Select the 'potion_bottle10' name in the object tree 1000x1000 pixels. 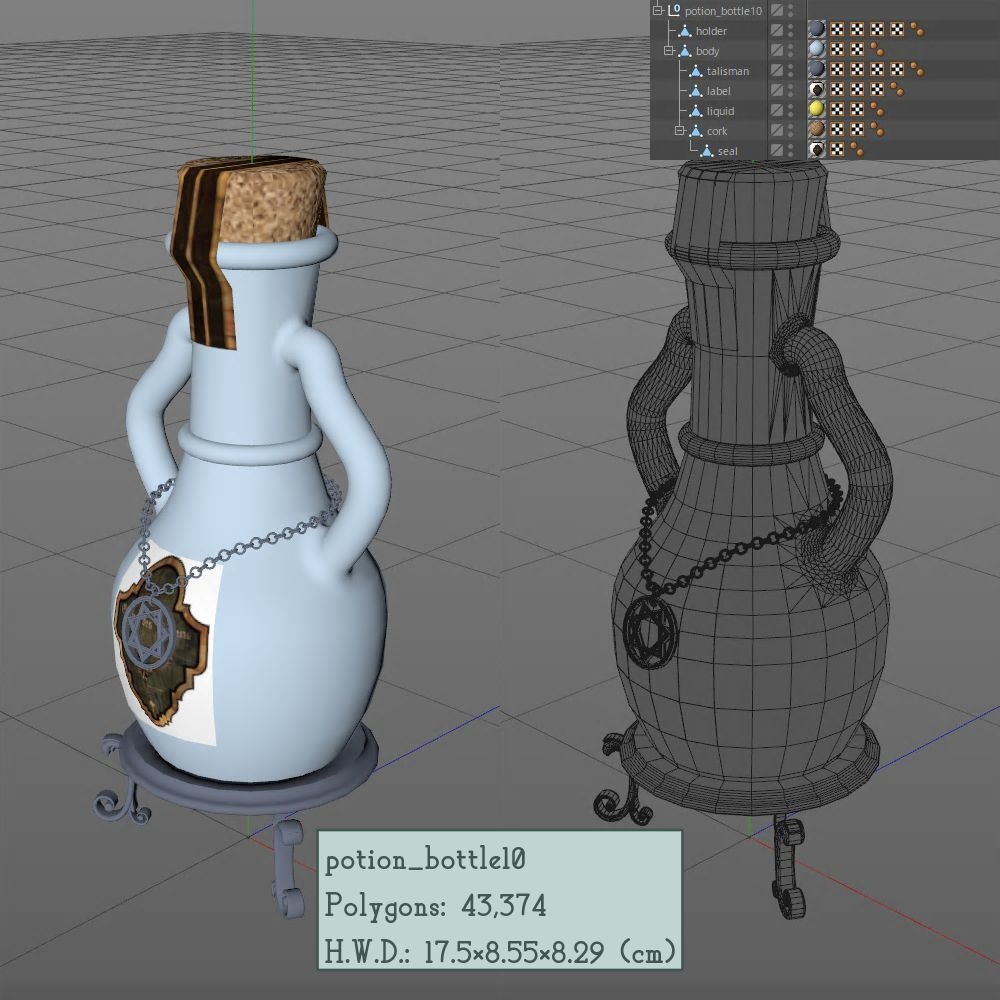pyautogui.click(x=723, y=11)
